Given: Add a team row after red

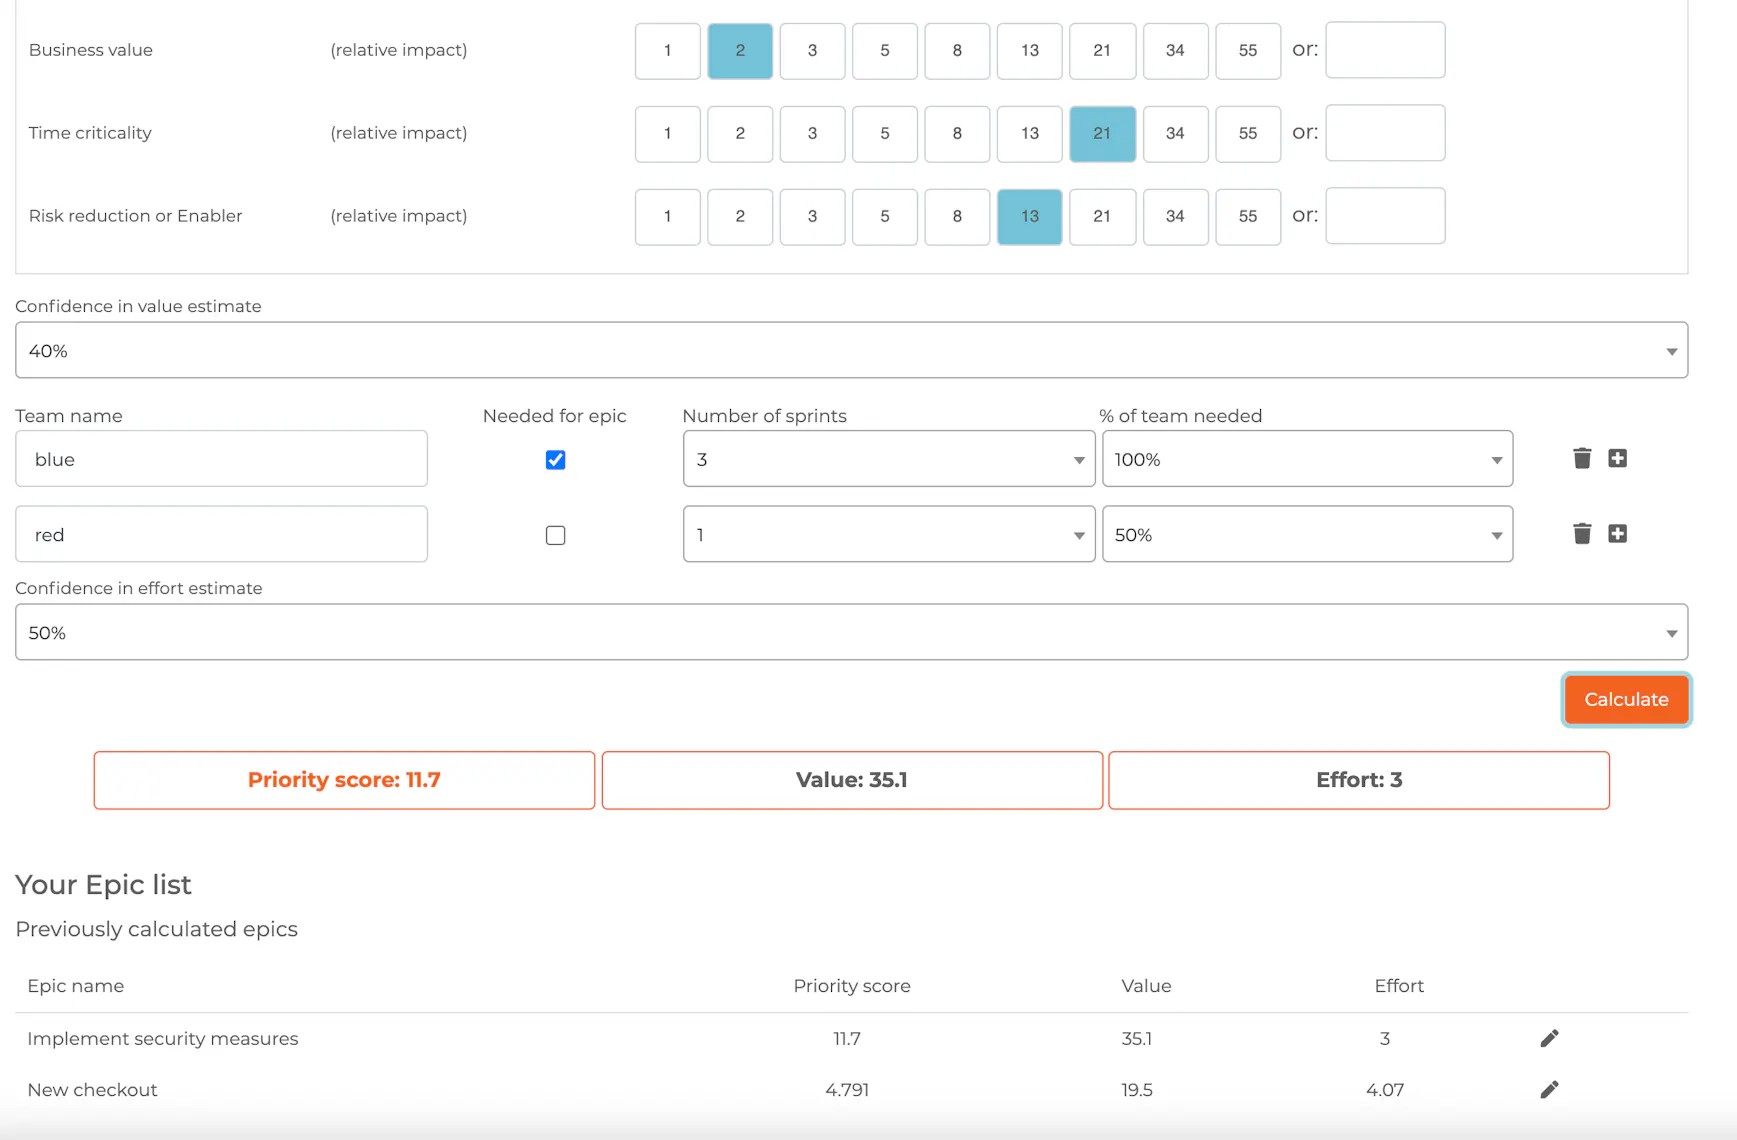Looking at the screenshot, I should point(1617,533).
